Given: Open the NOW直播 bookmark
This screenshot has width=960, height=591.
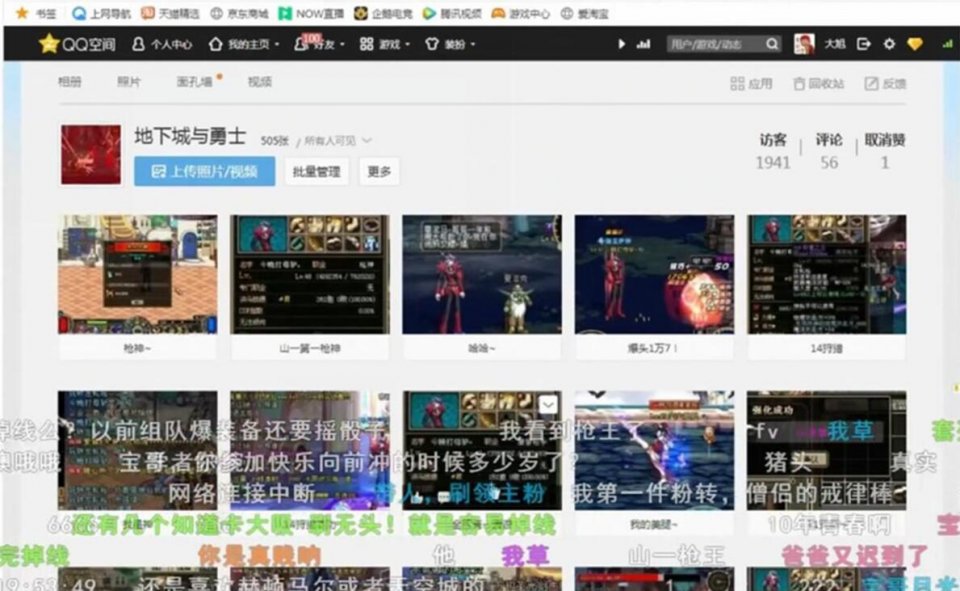Looking at the screenshot, I should point(311,13).
